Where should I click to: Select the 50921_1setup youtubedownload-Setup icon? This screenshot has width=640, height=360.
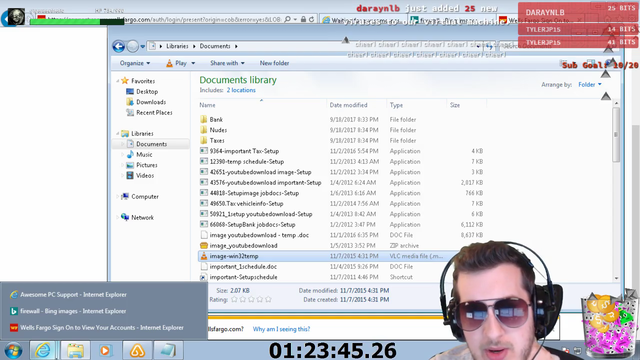point(204,214)
